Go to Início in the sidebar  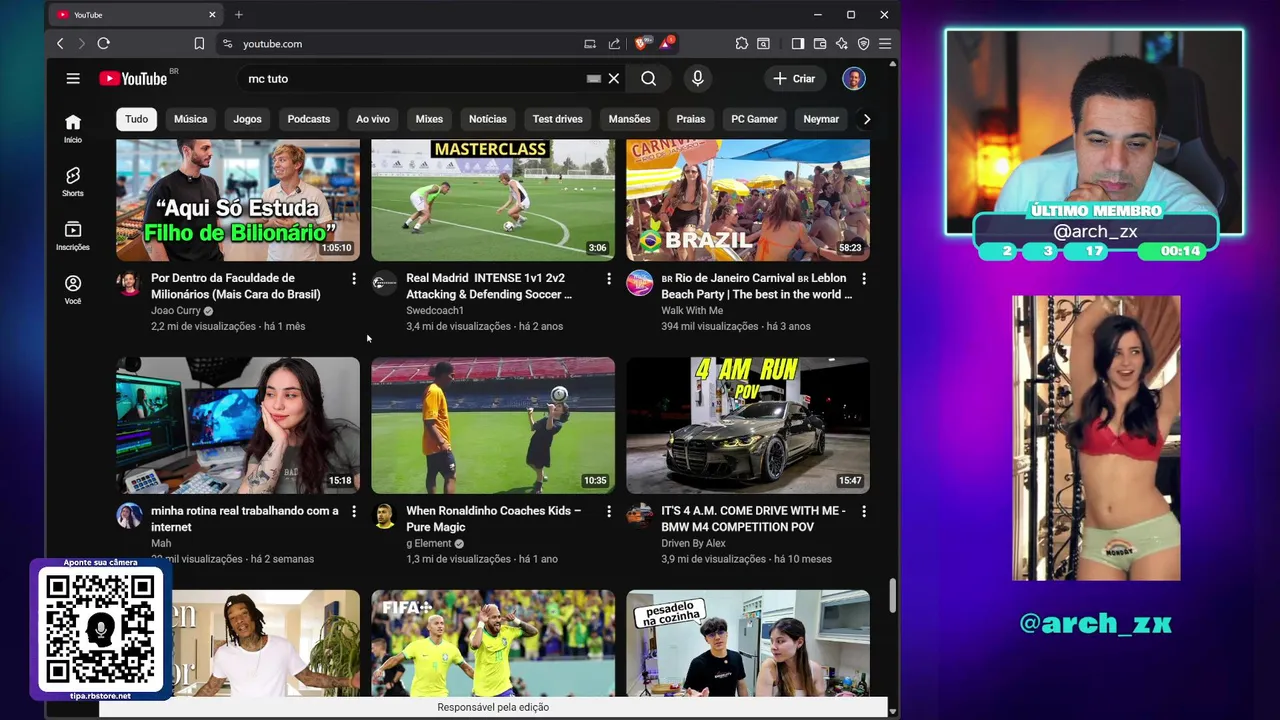pyautogui.click(x=73, y=129)
